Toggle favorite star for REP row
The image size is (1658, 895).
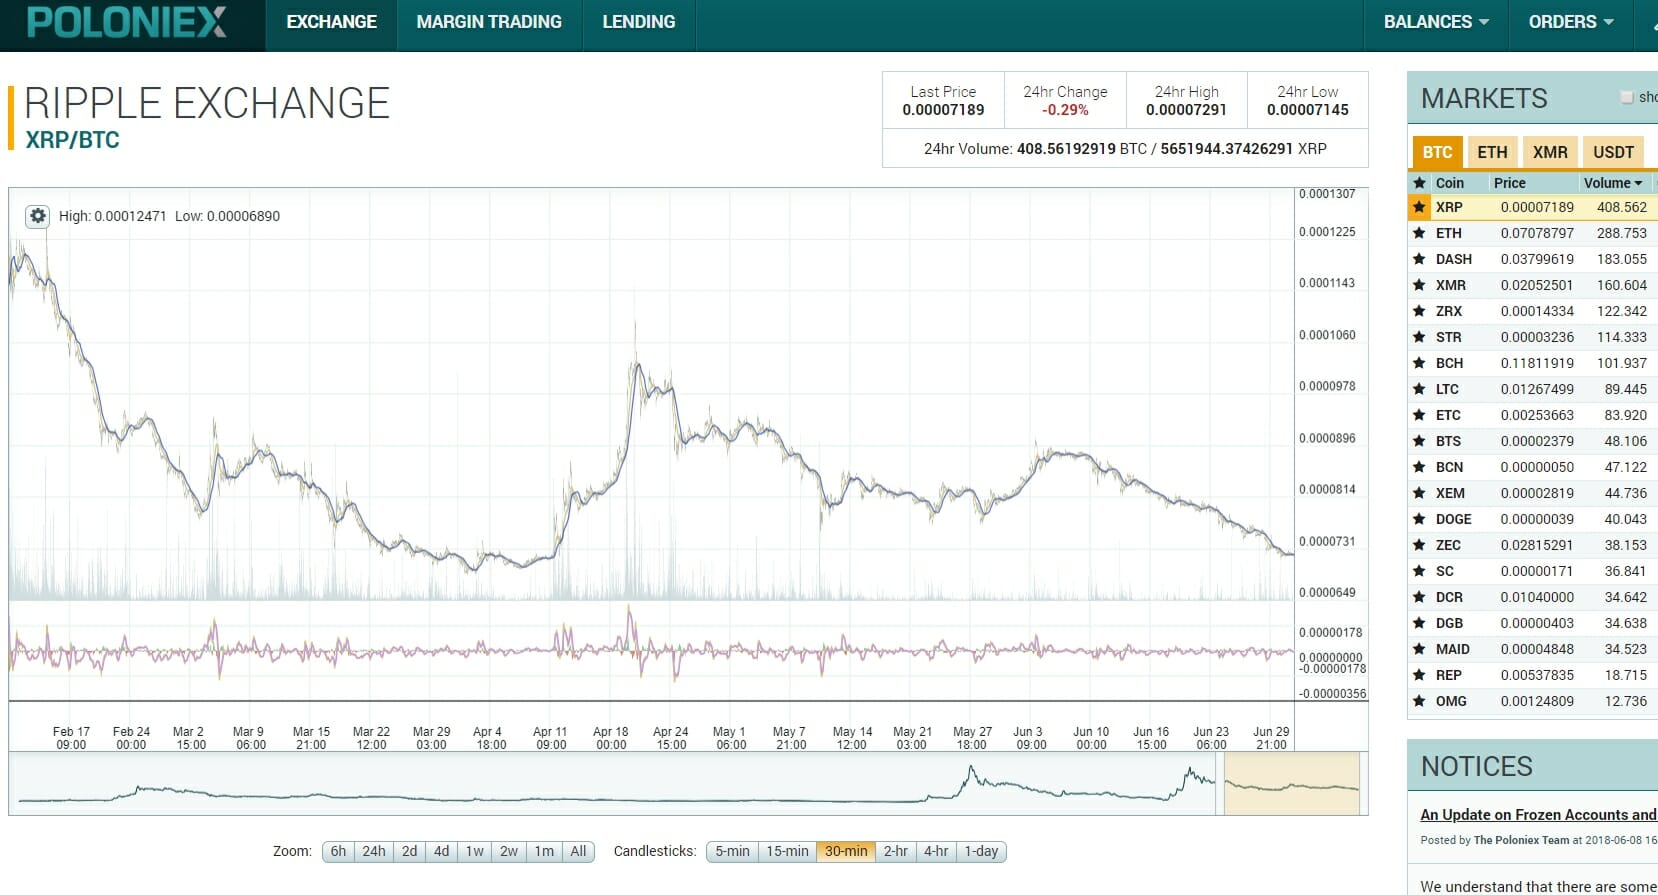1419,675
